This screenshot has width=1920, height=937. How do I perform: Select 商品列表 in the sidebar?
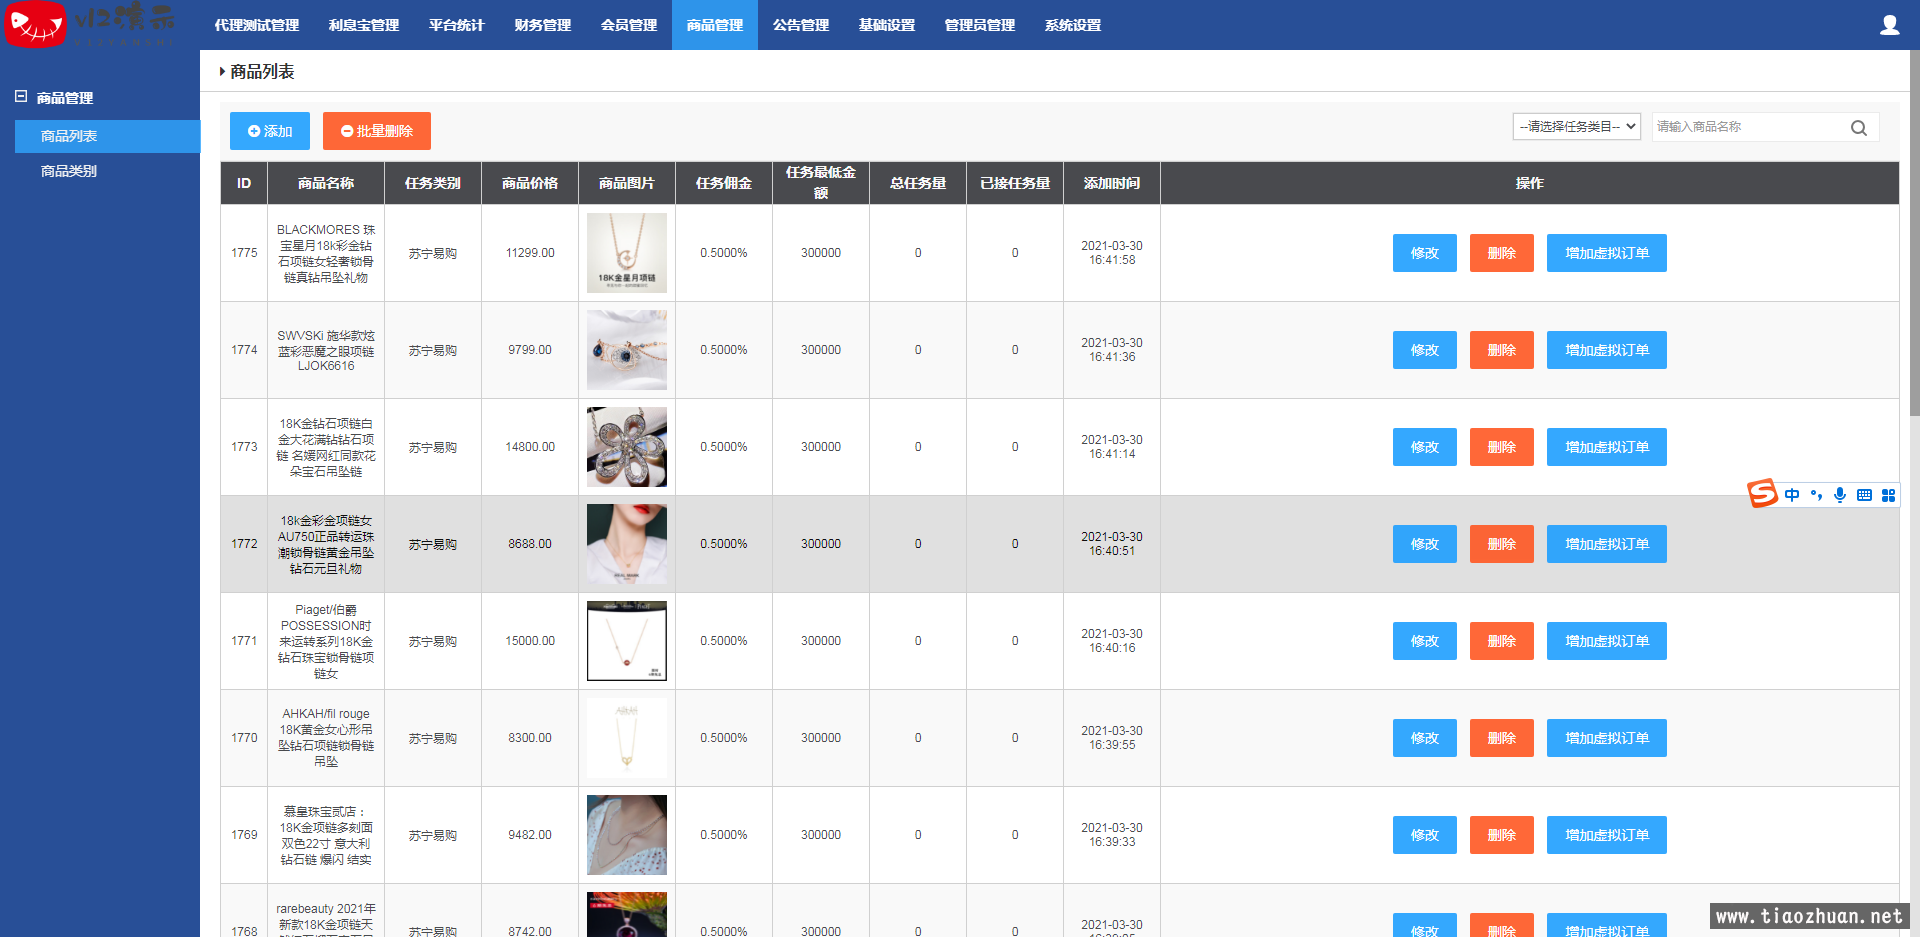coord(107,136)
